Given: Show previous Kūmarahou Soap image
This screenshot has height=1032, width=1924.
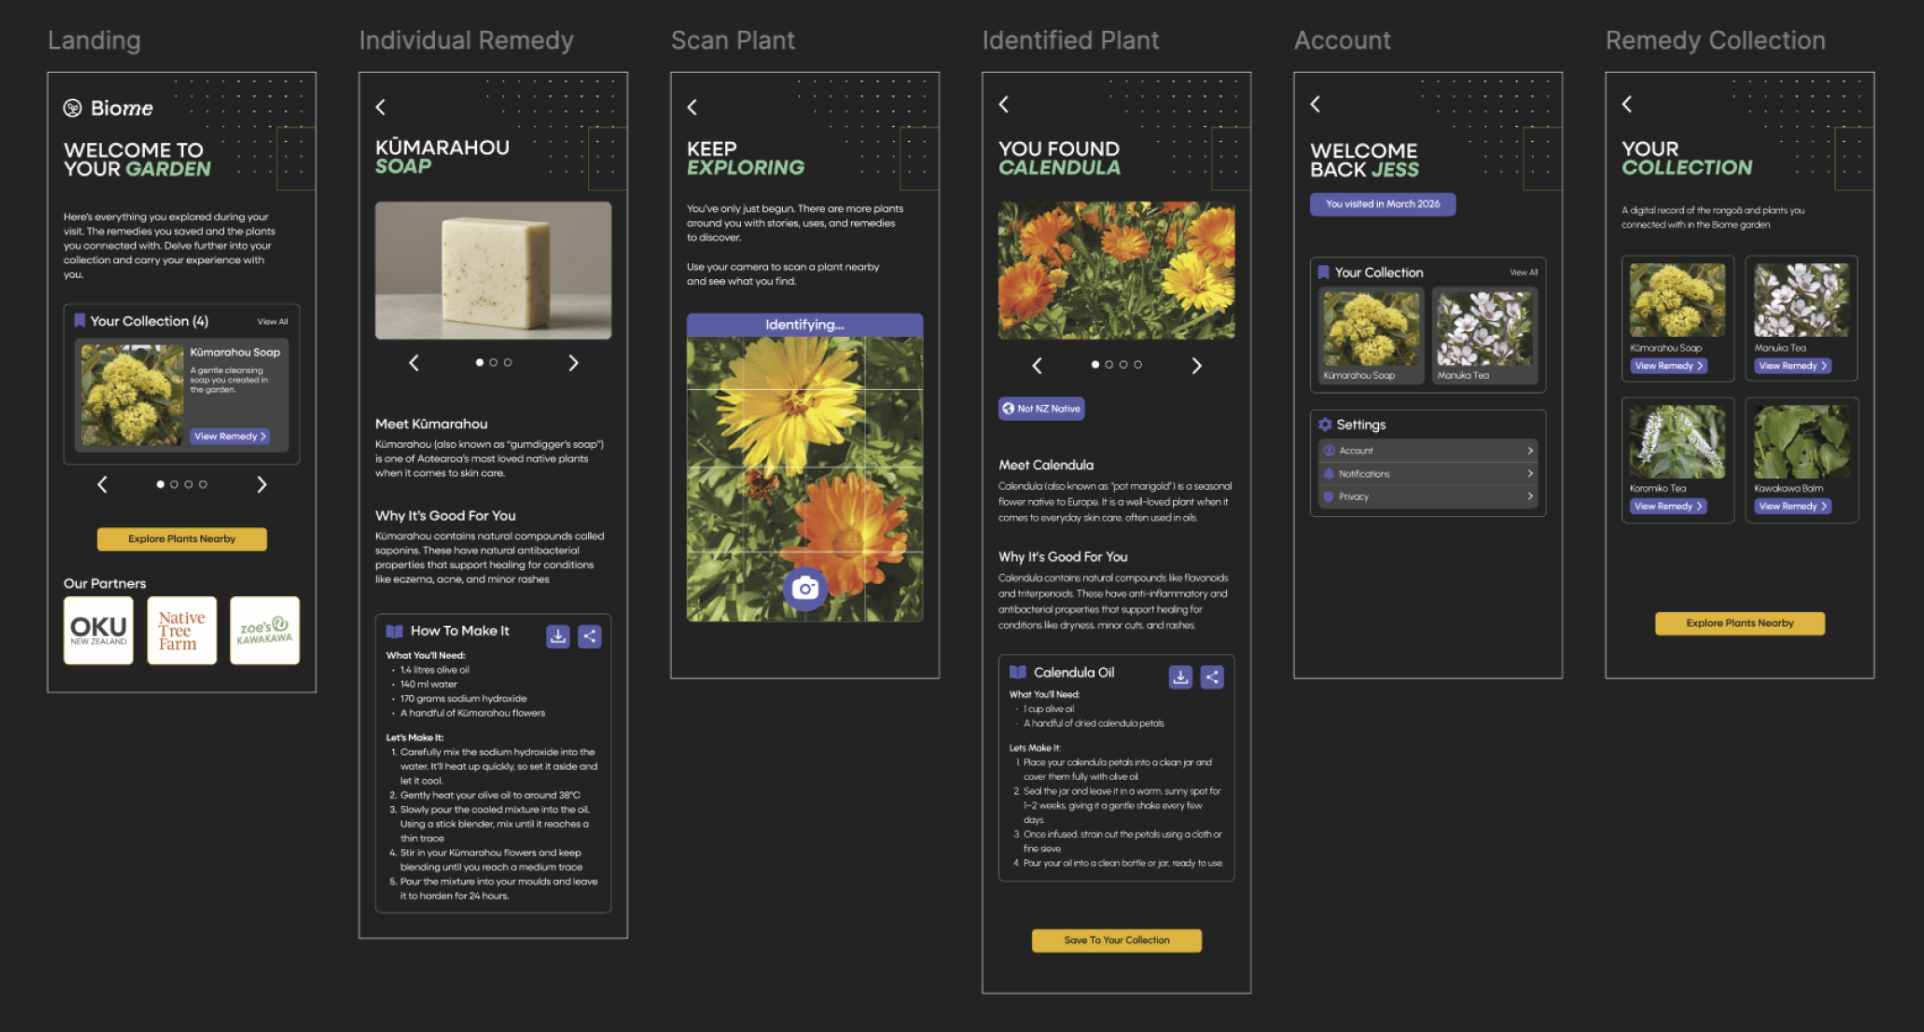Looking at the screenshot, I should [x=414, y=363].
